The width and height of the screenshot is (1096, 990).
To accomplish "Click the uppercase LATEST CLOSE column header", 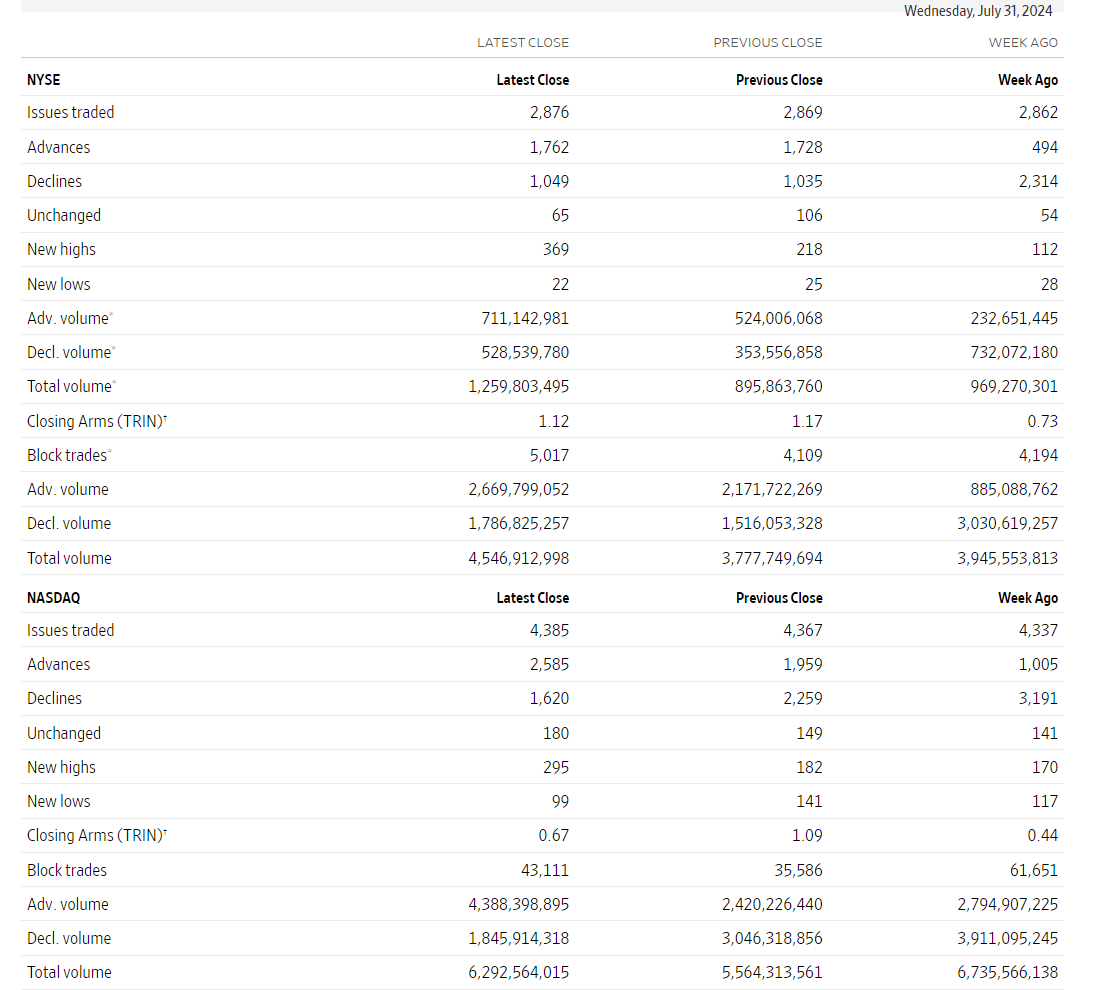I will tap(523, 43).
